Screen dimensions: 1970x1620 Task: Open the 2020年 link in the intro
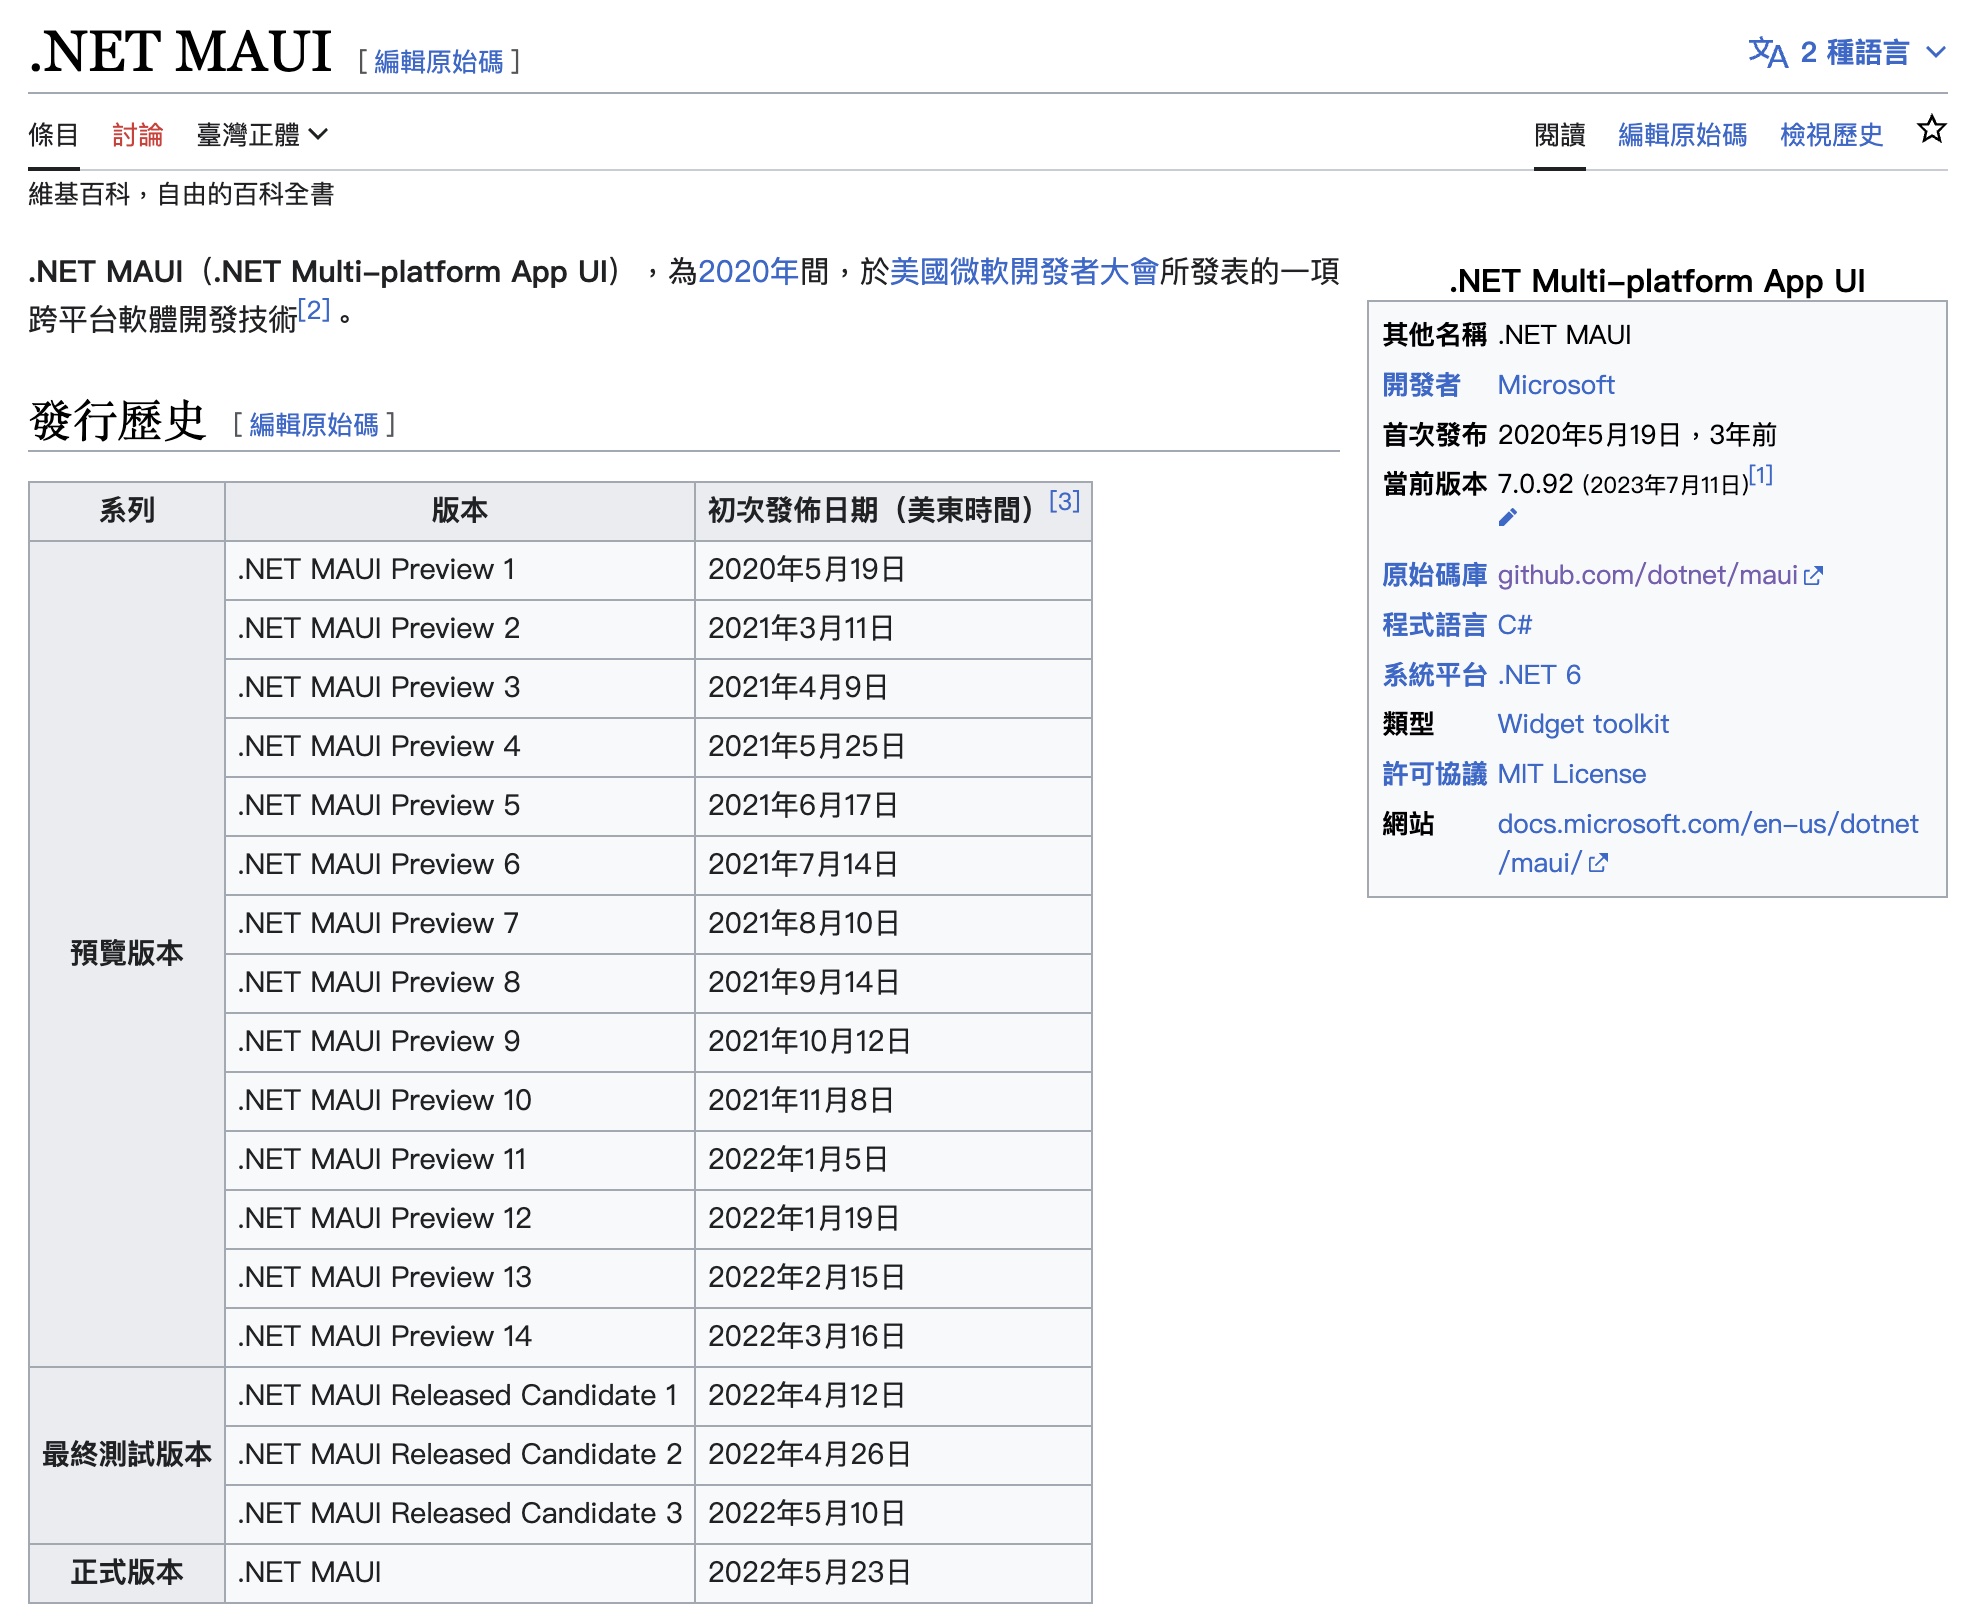(x=748, y=271)
